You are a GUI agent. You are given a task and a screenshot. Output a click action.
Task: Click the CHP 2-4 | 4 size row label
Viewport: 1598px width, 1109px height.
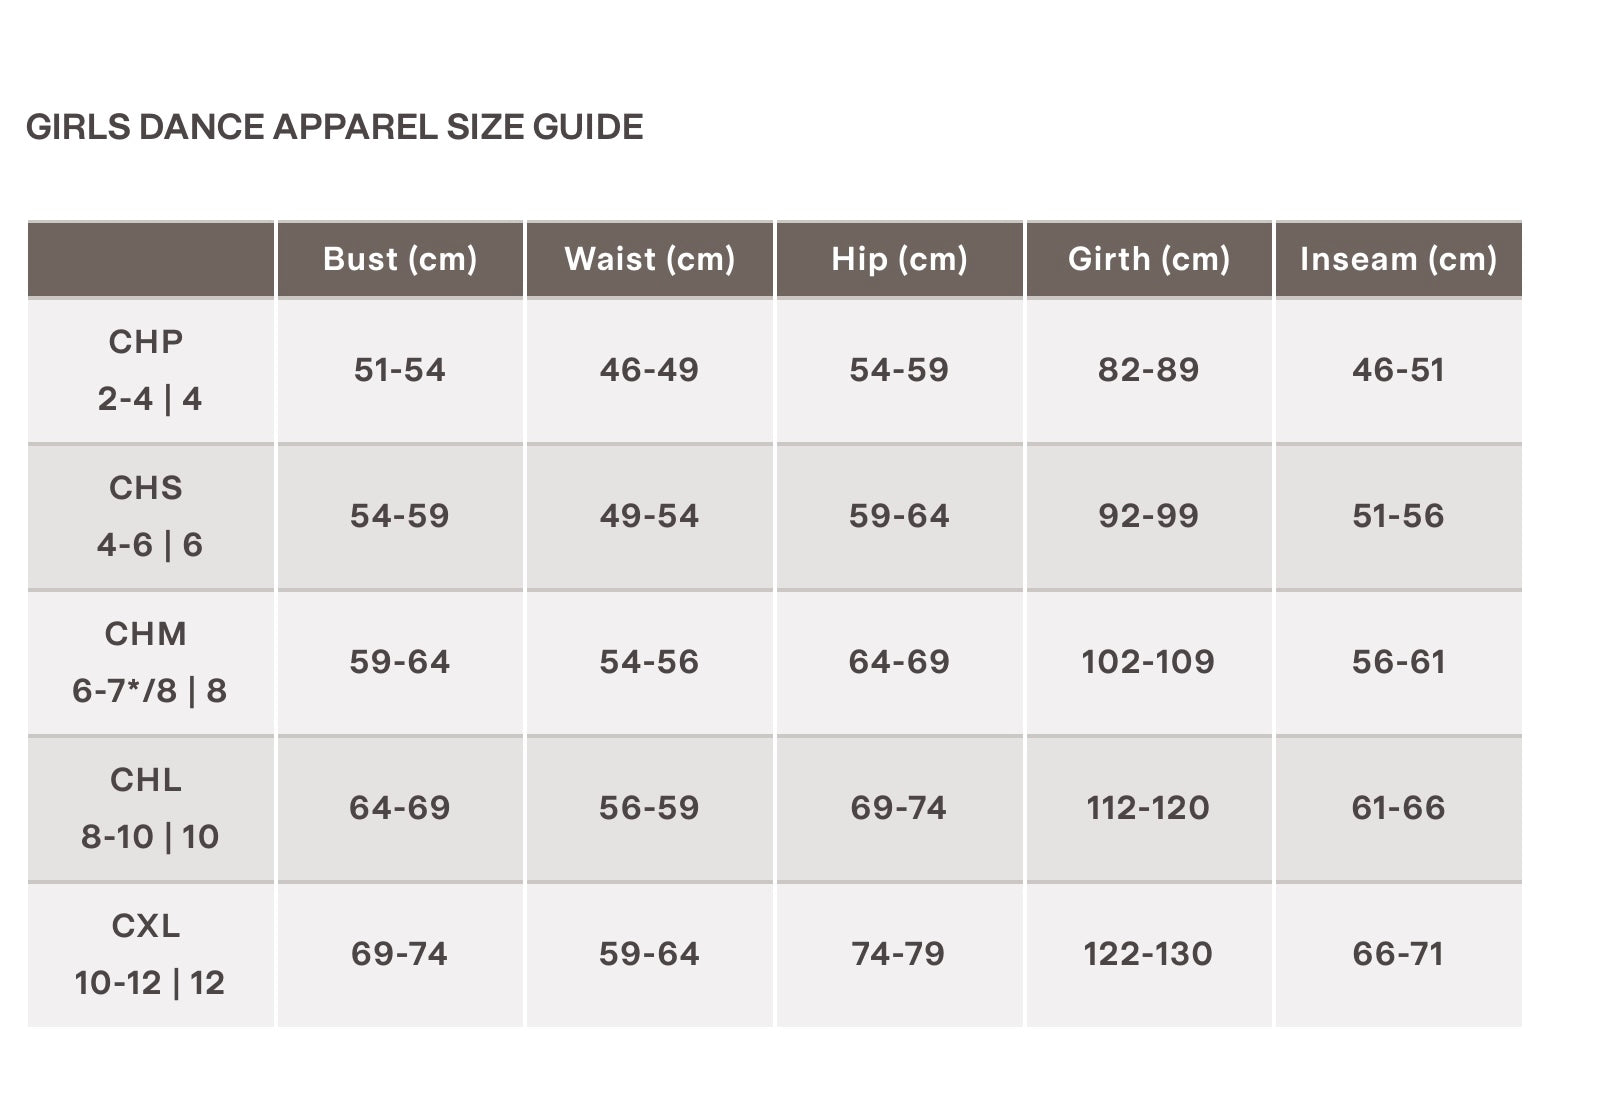point(149,370)
